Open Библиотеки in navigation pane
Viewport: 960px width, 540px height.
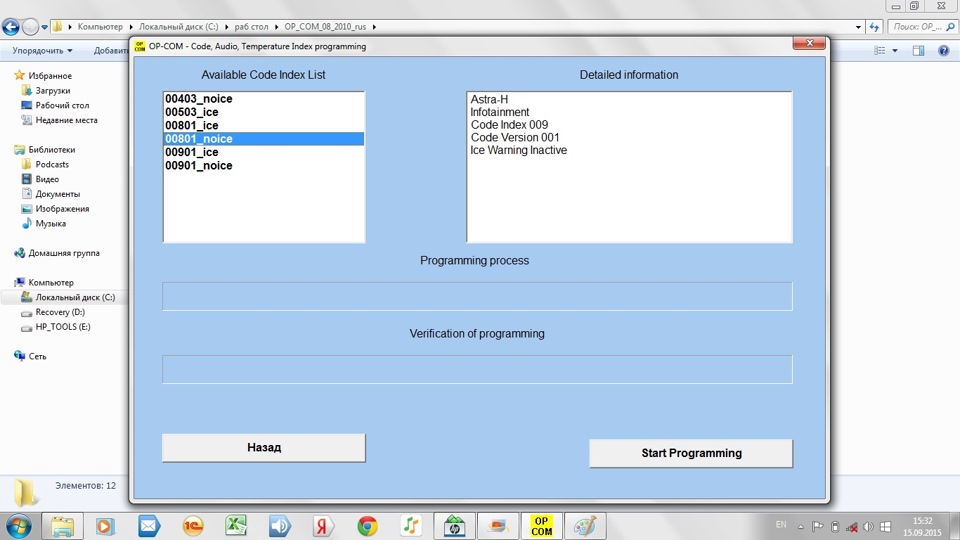[x=51, y=149]
